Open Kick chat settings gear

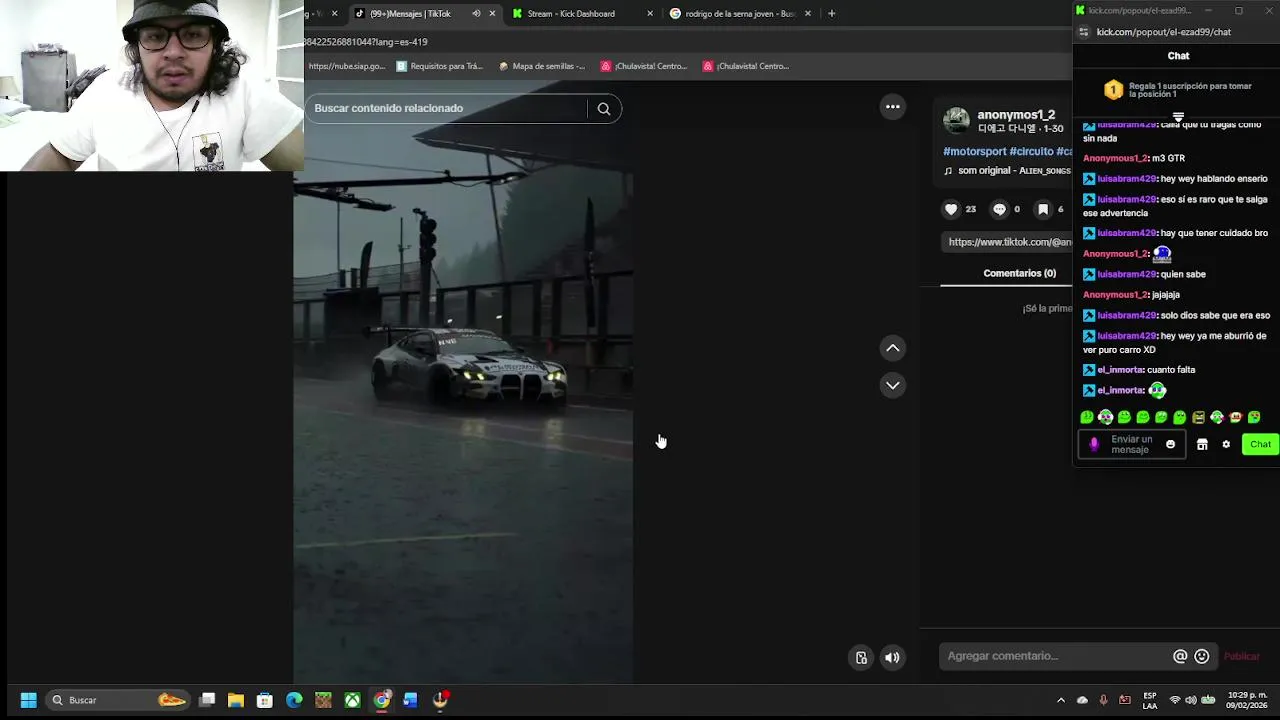click(1226, 445)
